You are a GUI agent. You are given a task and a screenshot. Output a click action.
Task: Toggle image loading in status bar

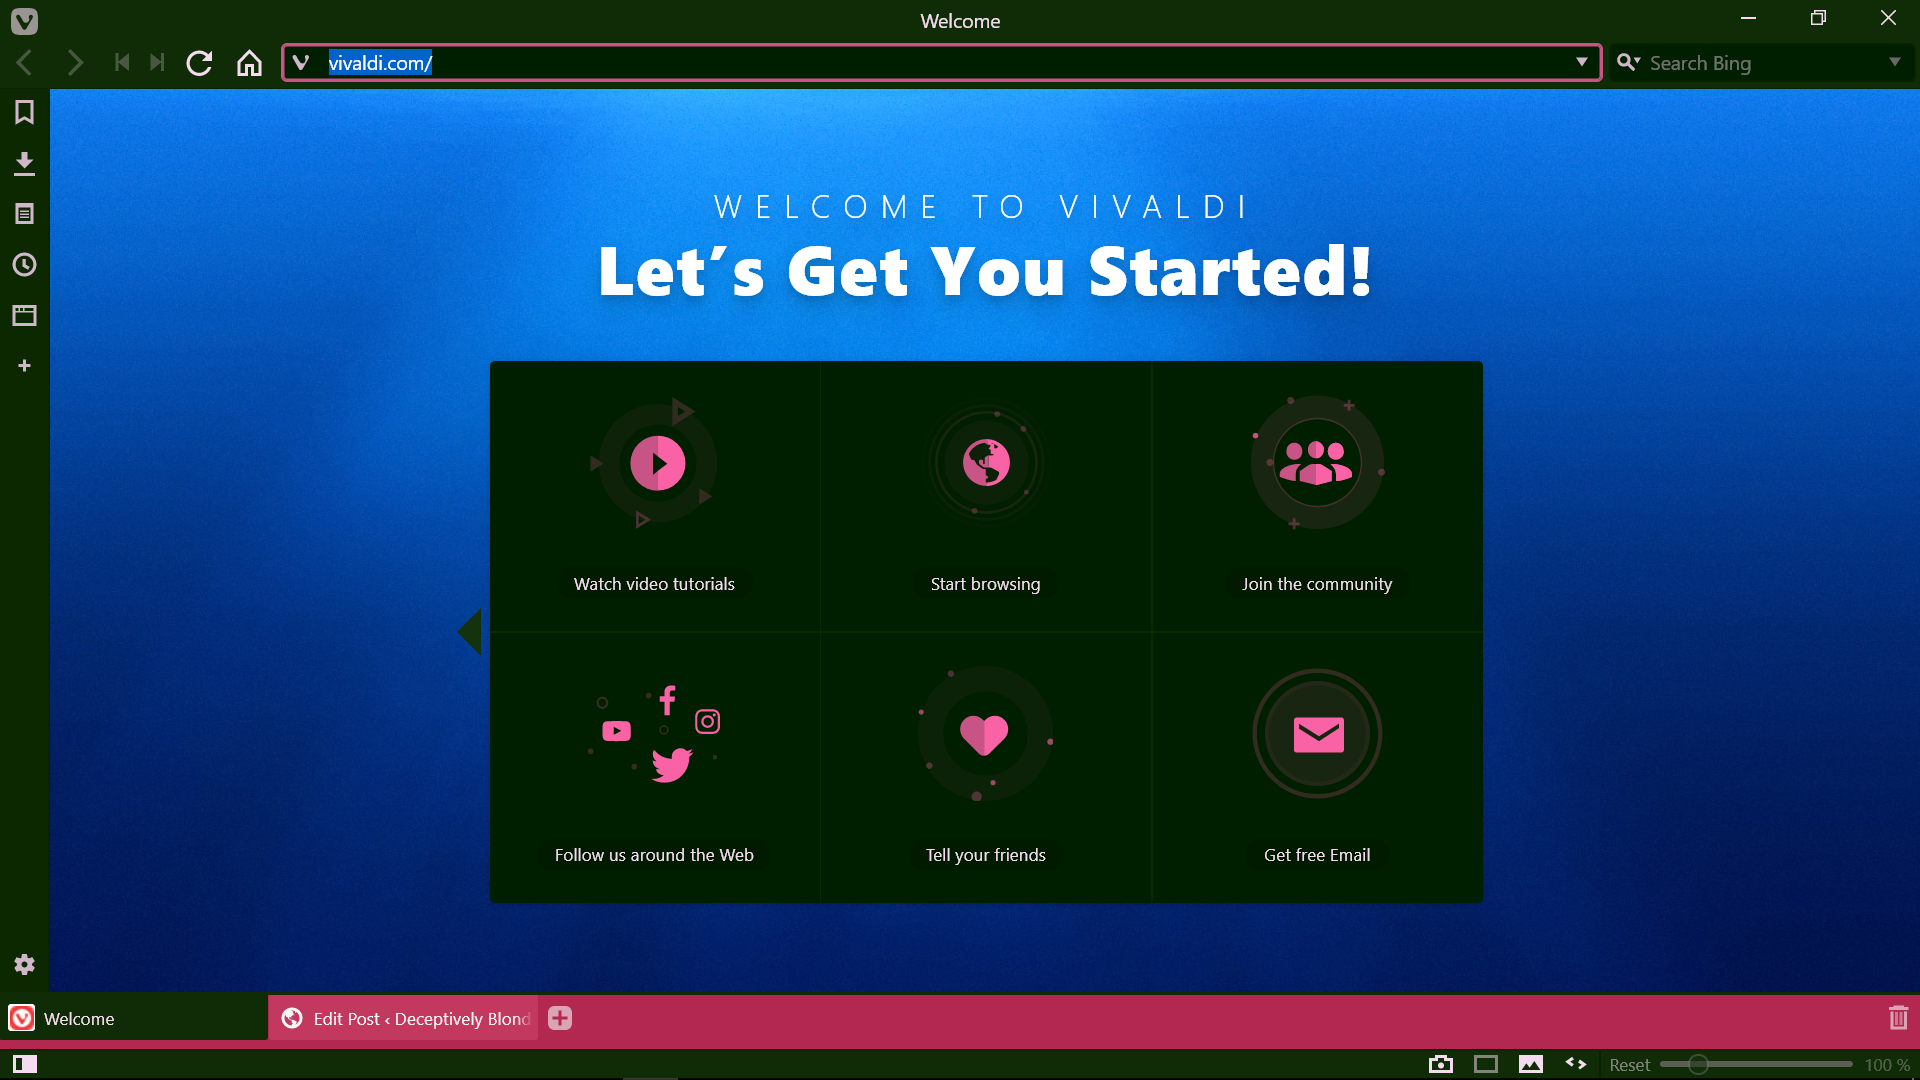pyautogui.click(x=1530, y=1064)
